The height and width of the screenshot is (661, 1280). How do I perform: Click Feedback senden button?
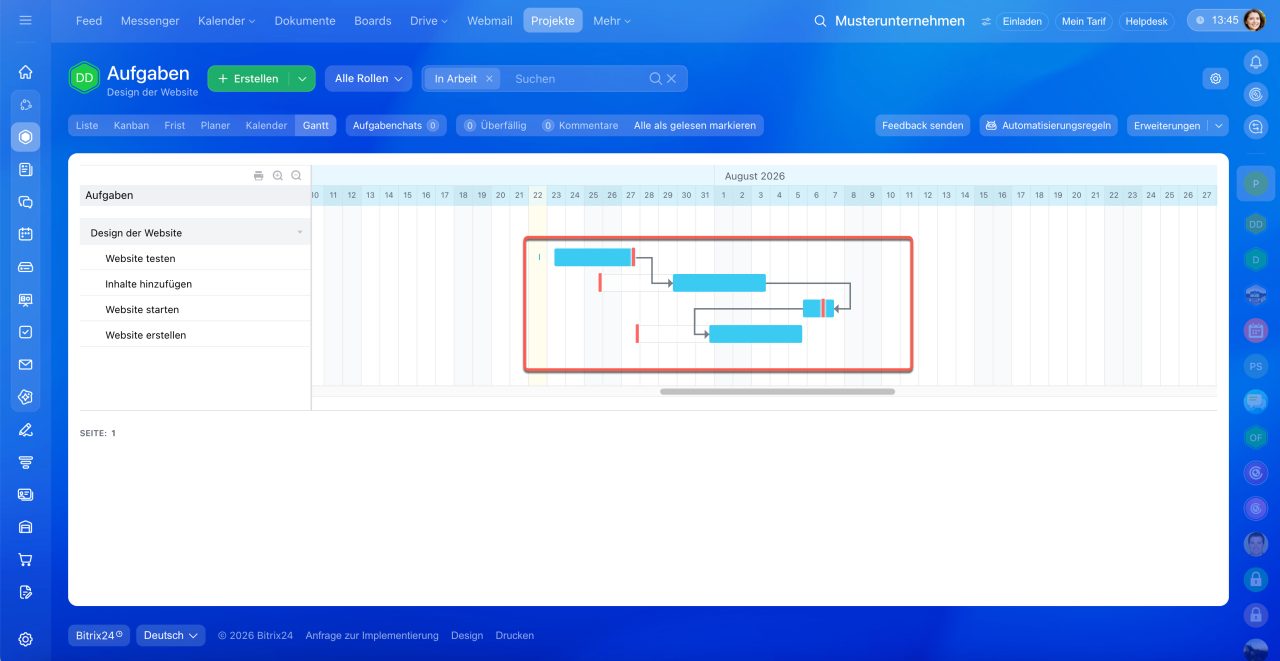point(922,125)
